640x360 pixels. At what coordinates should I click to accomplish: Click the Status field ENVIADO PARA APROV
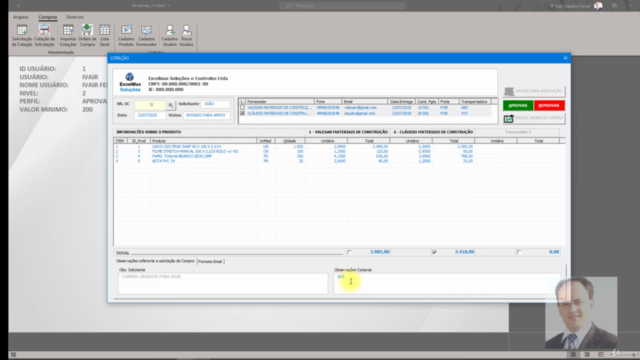(x=207, y=116)
